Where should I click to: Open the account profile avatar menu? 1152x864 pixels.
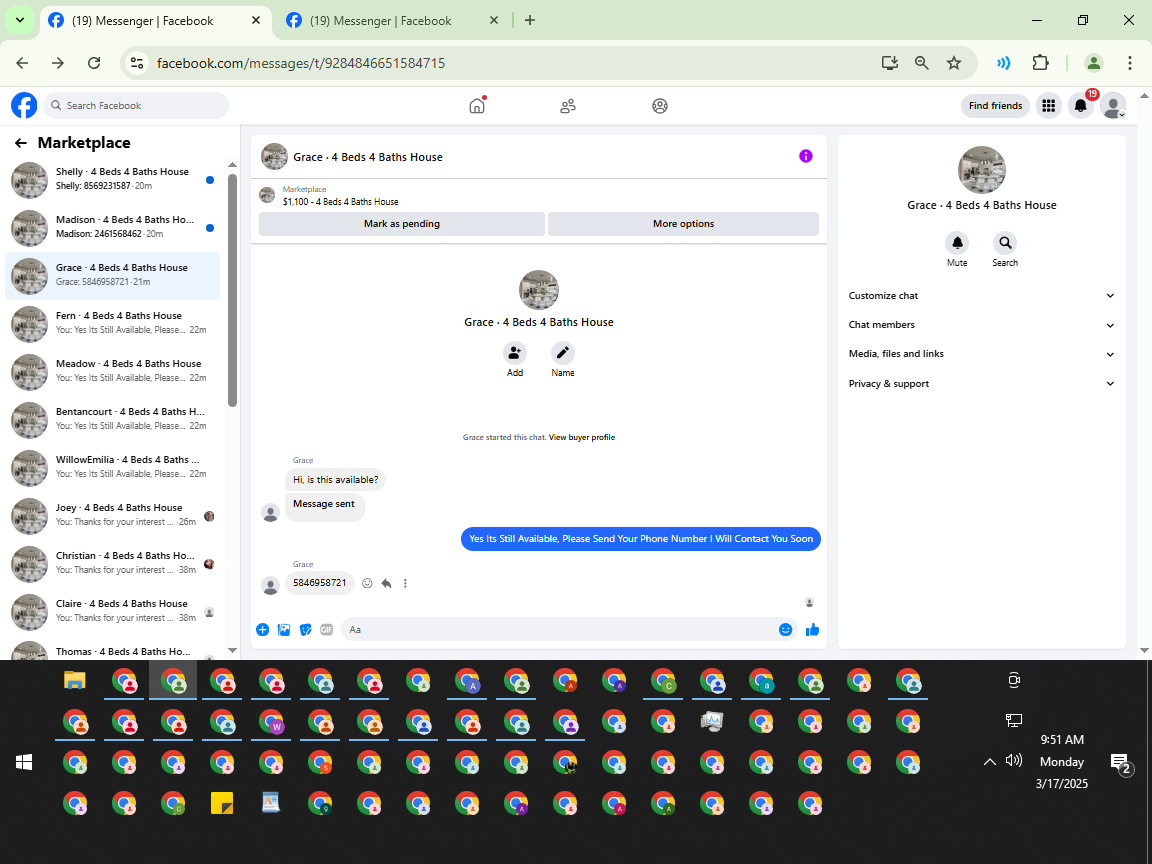tap(1113, 106)
